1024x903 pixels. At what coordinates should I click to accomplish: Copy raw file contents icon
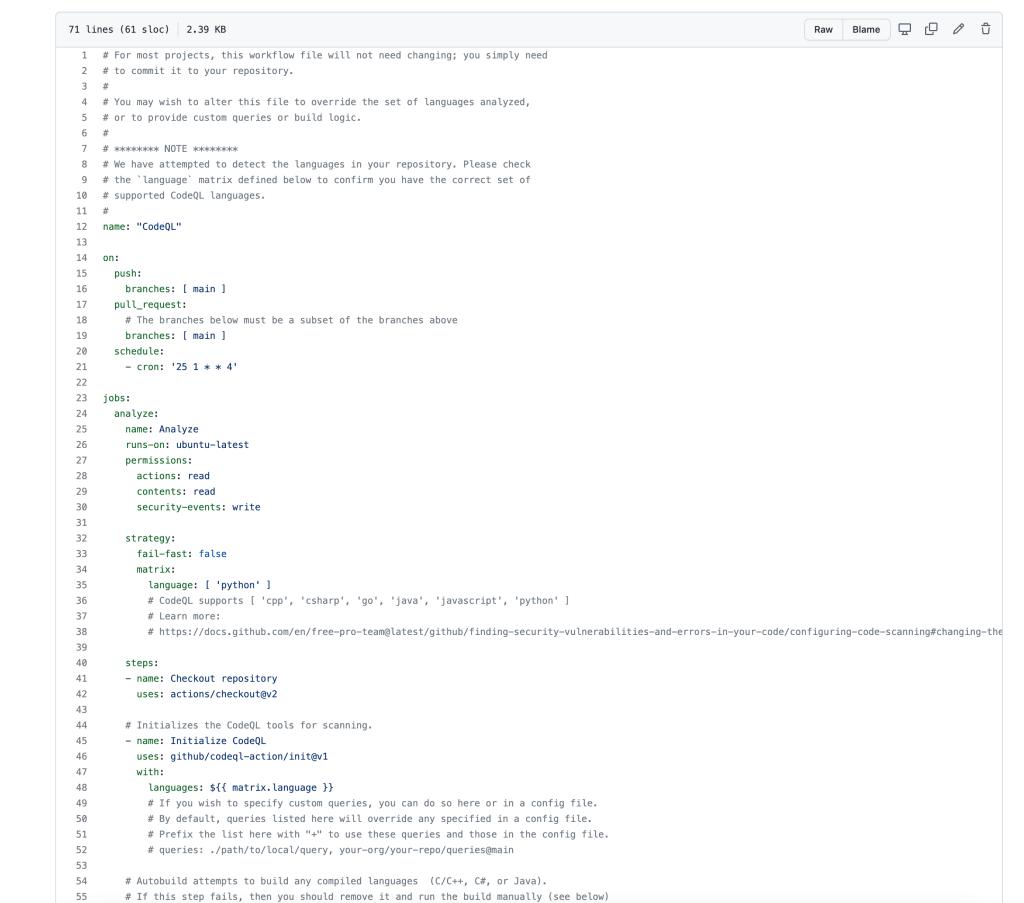pyautogui.click(x=932, y=29)
